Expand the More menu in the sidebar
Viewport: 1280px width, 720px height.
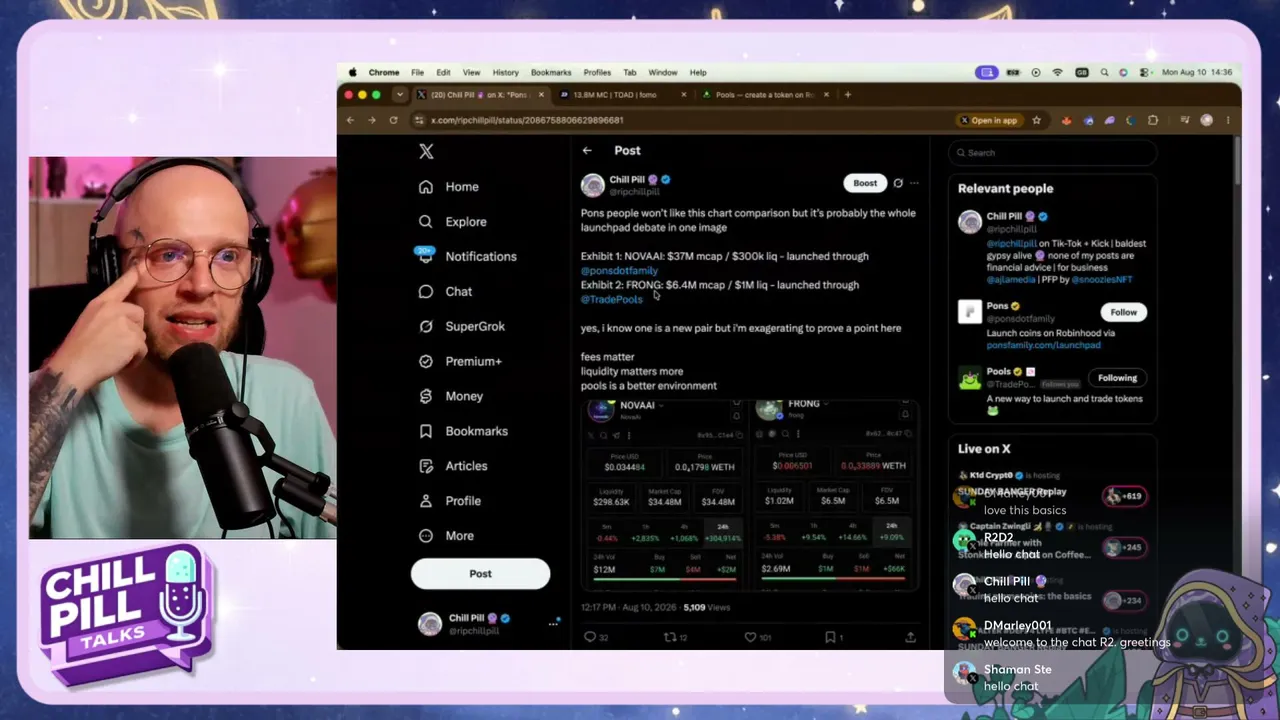447,536
